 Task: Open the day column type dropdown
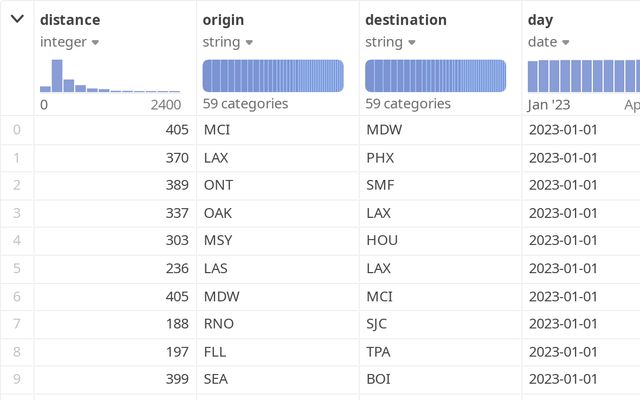click(565, 42)
